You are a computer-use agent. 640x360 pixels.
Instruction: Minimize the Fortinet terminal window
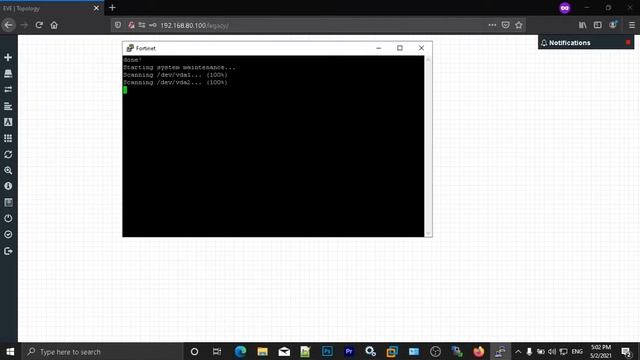click(x=378, y=48)
